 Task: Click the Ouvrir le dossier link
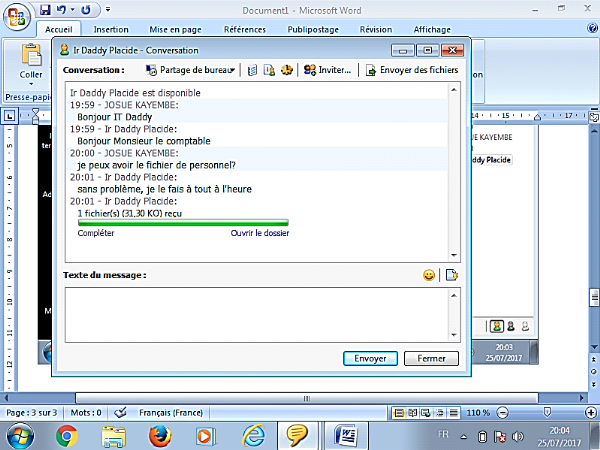click(x=260, y=233)
